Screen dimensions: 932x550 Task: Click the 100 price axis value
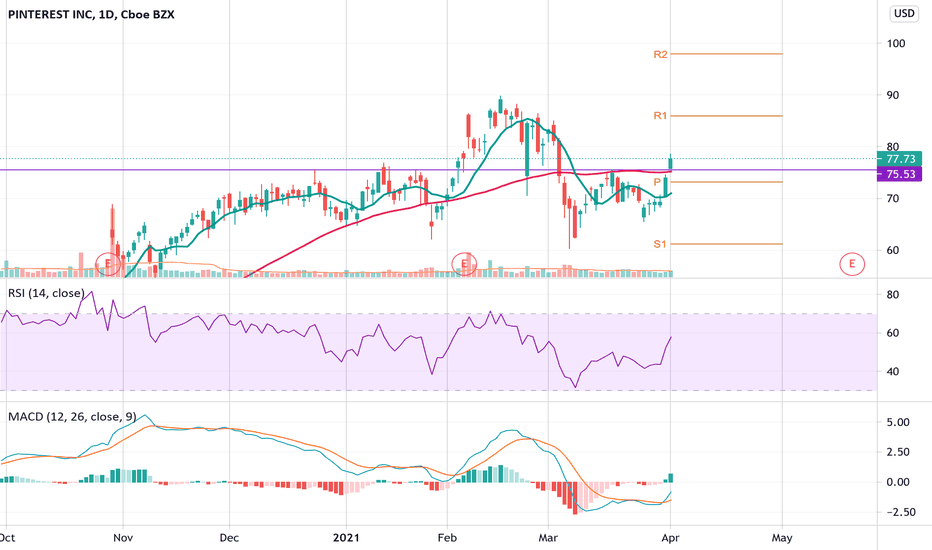(896, 43)
